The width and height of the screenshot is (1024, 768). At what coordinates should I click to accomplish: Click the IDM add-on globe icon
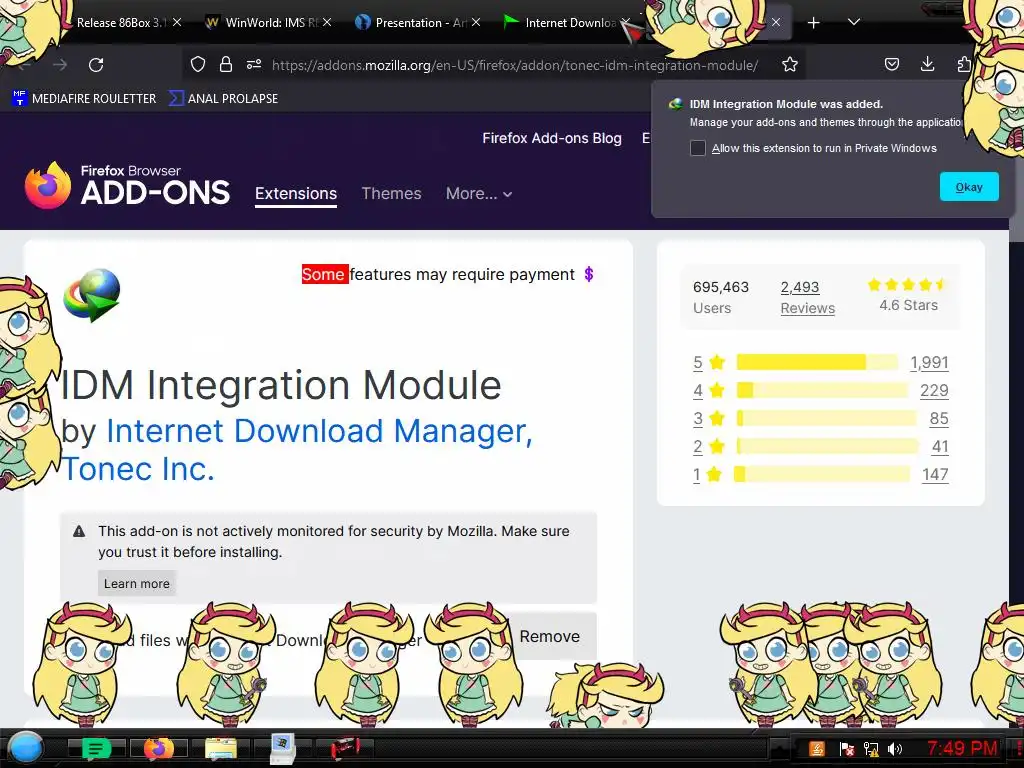click(x=92, y=295)
